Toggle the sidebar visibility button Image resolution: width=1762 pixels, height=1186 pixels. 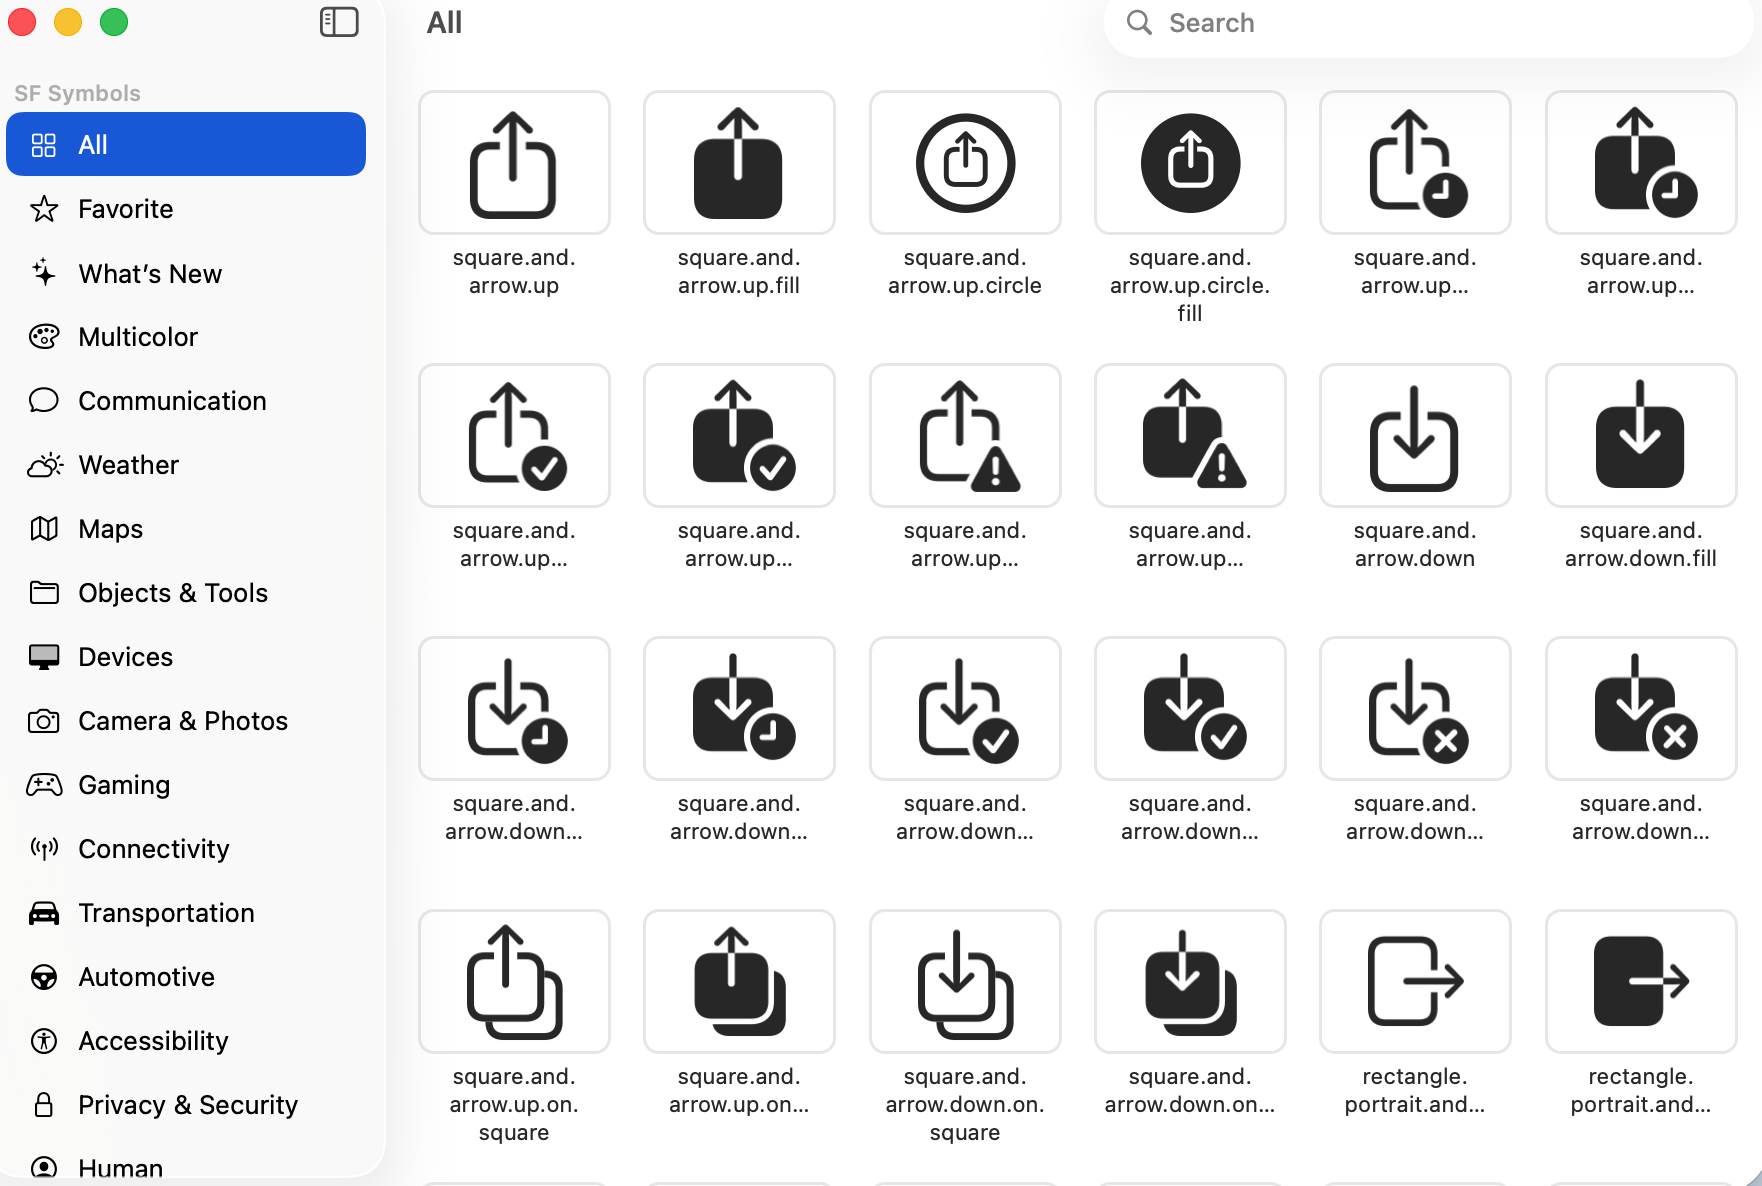pyautogui.click(x=339, y=22)
